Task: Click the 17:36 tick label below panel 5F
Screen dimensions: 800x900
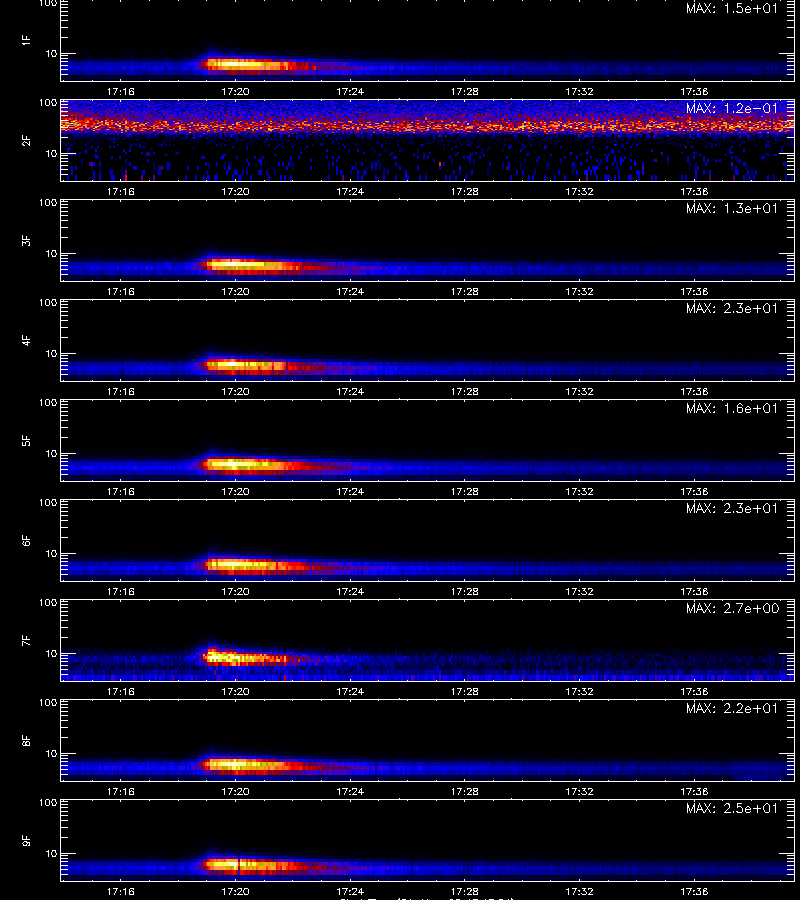Action: tap(694, 491)
